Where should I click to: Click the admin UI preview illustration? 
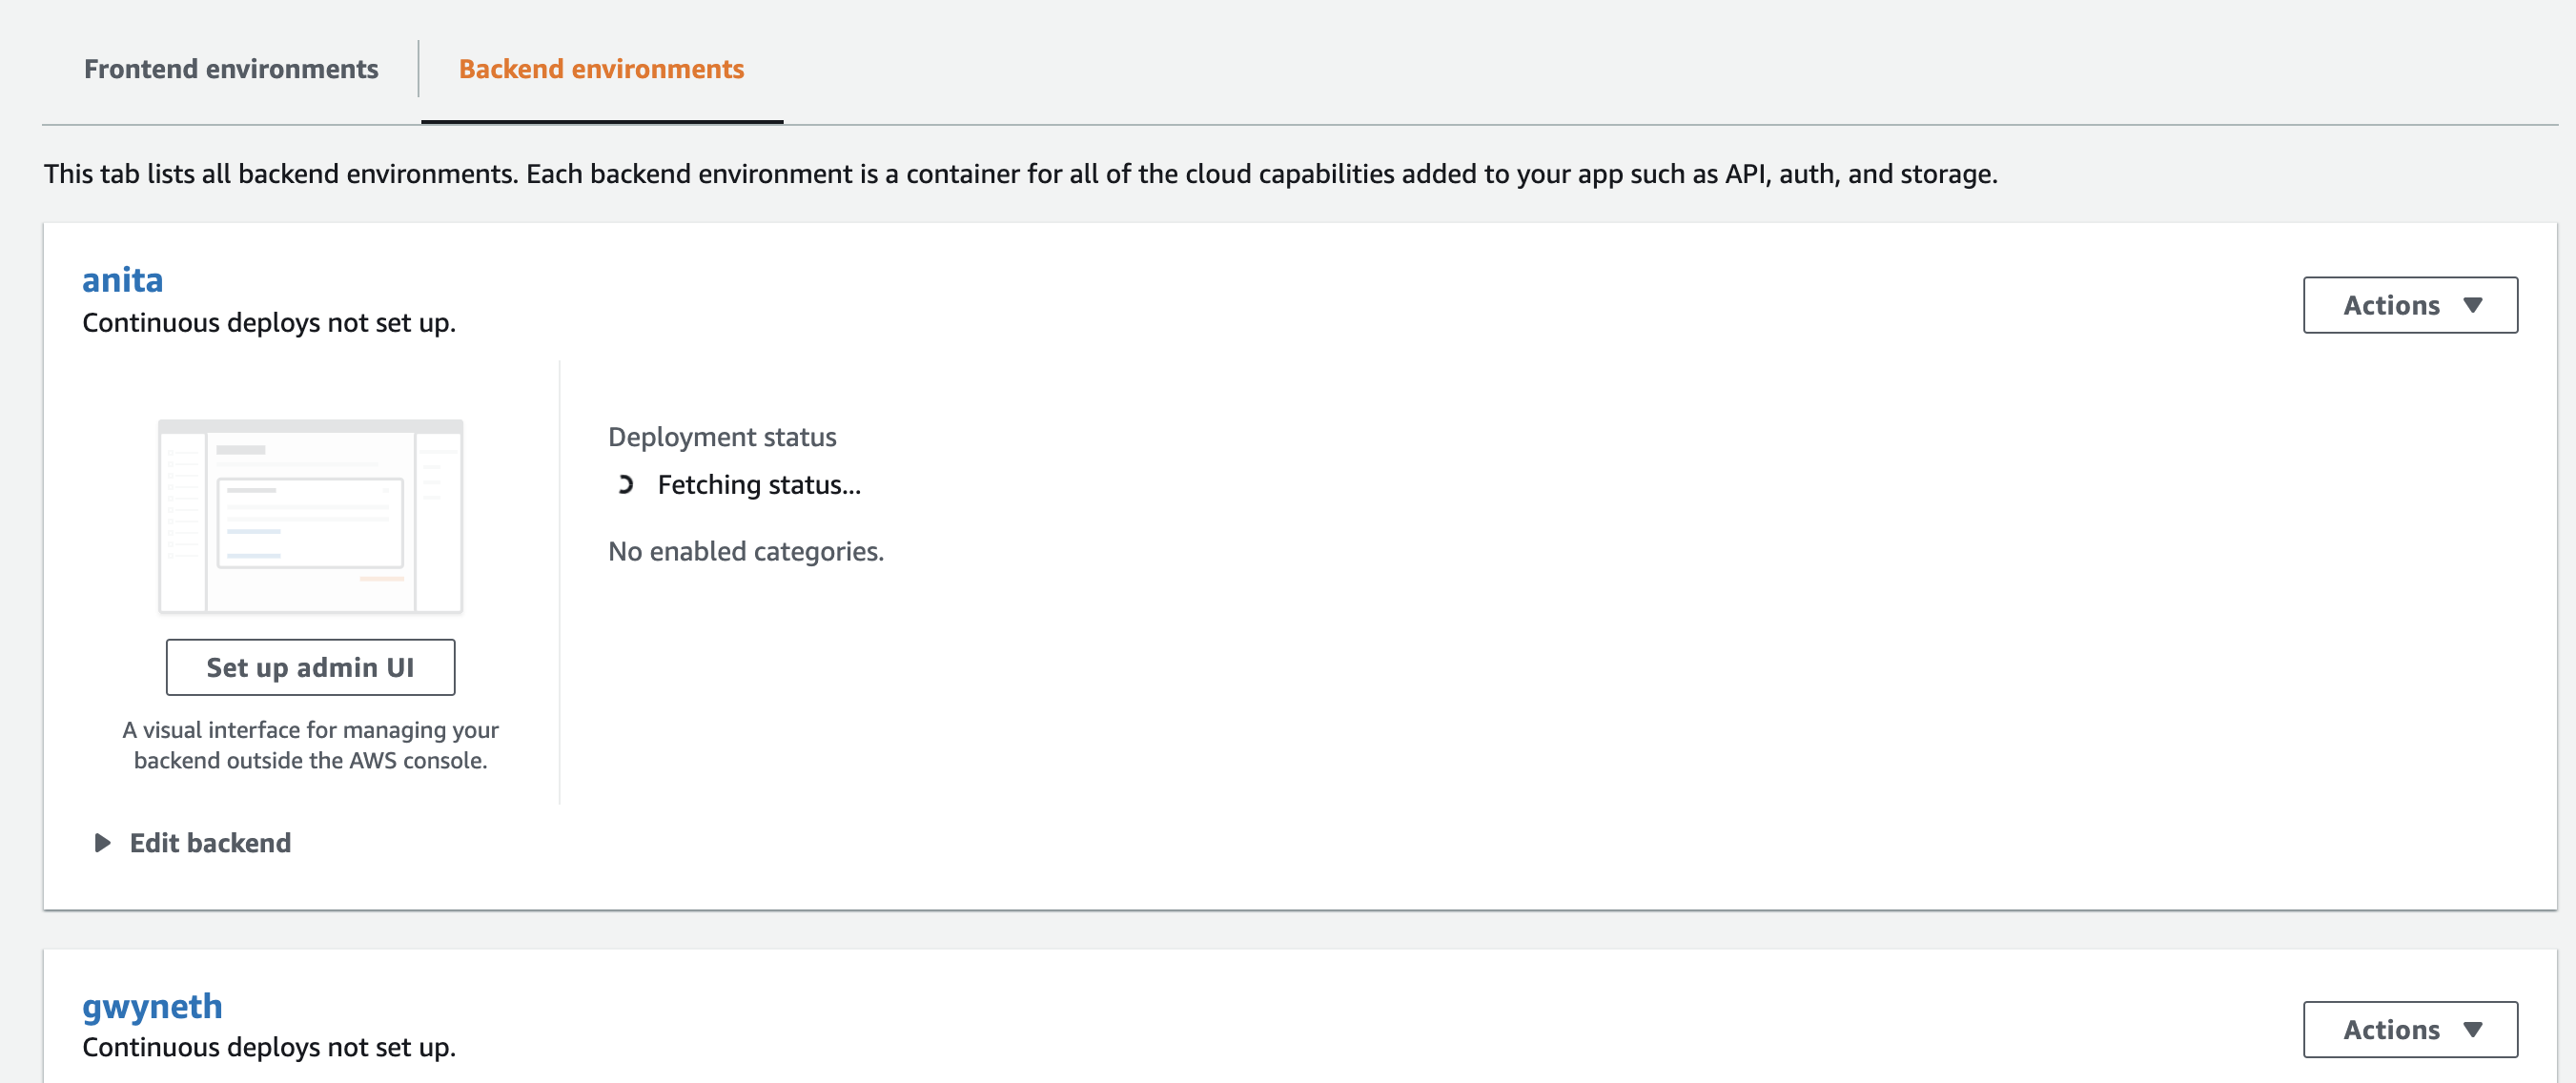click(x=310, y=516)
